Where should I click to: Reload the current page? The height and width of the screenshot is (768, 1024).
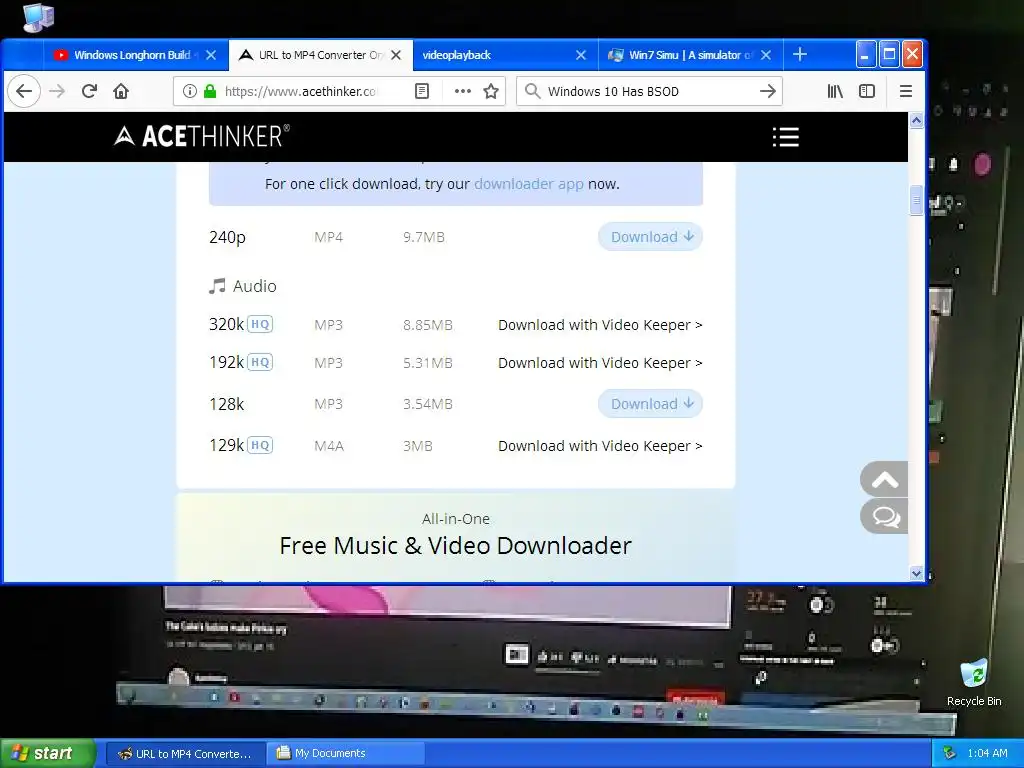point(89,91)
